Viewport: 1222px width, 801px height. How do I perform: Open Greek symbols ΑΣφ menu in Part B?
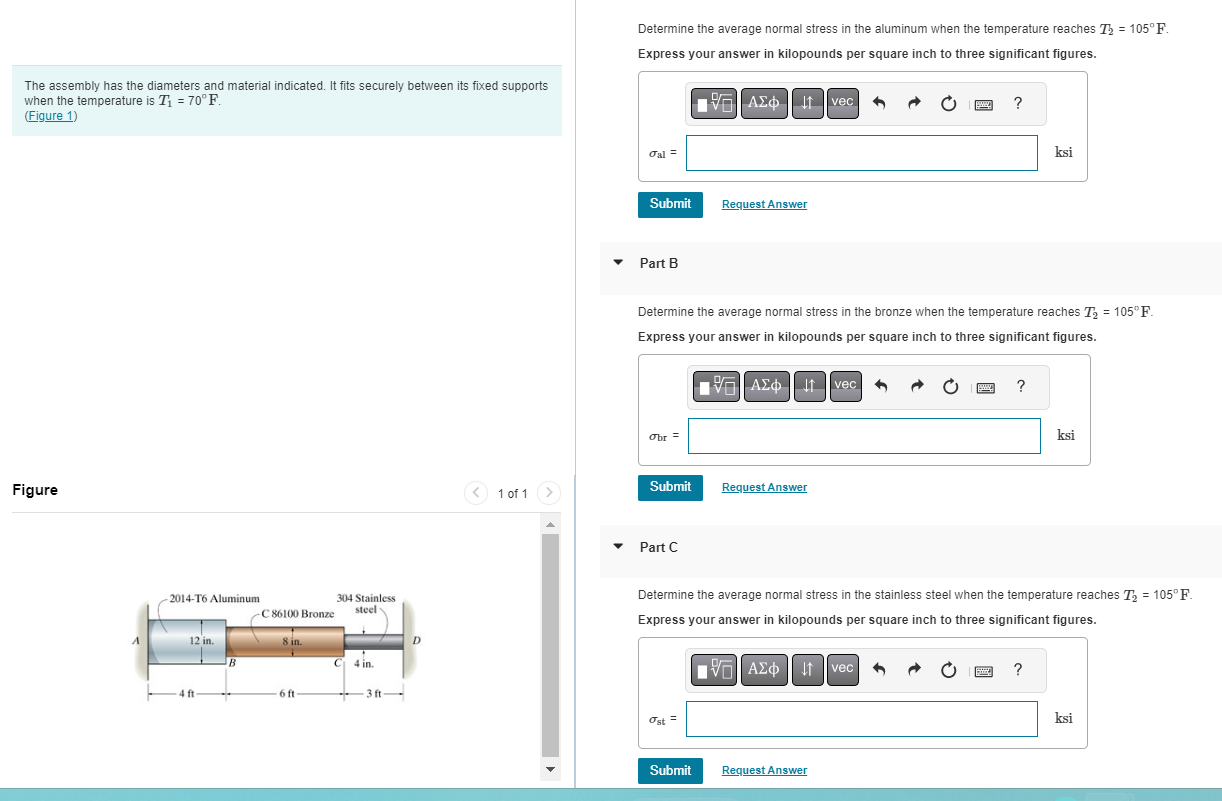pyautogui.click(x=768, y=385)
